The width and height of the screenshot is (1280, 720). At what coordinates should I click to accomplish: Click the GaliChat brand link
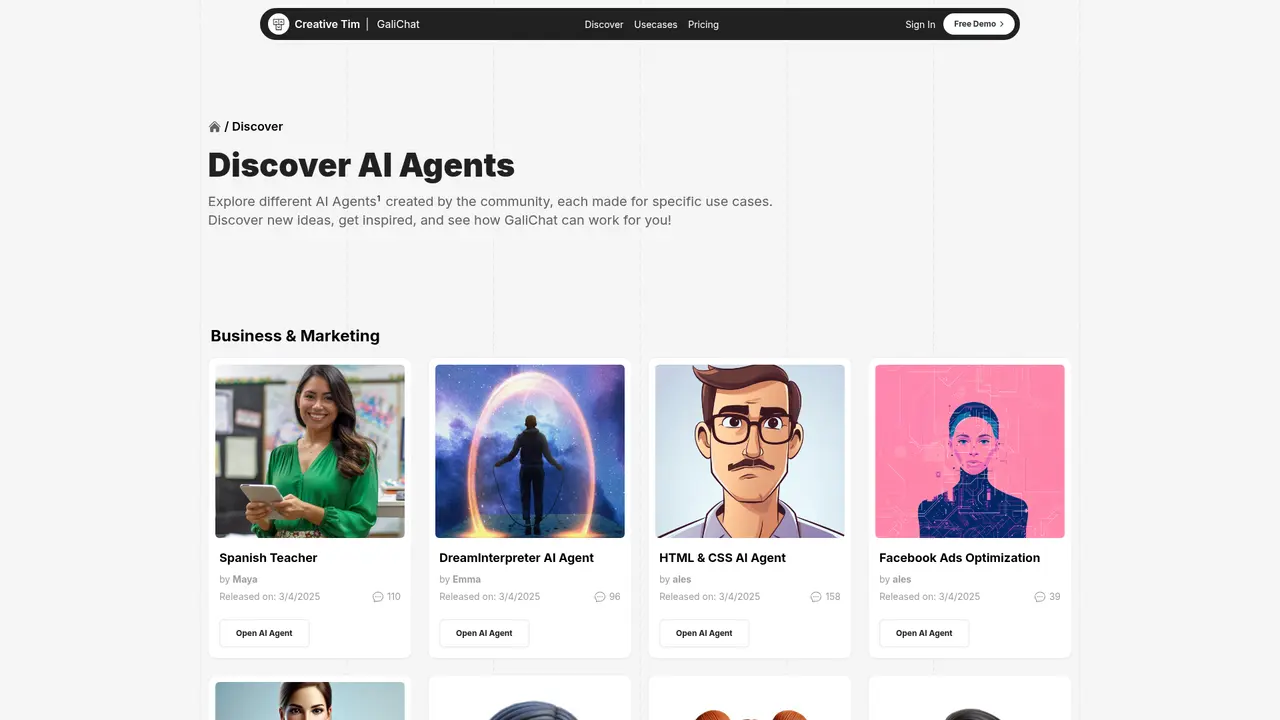coord(398,24)
